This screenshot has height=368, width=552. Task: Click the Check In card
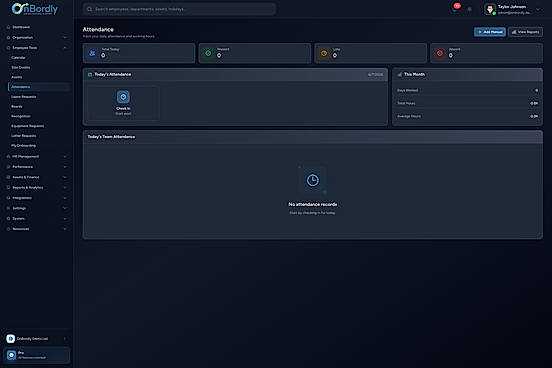[123, 104]
